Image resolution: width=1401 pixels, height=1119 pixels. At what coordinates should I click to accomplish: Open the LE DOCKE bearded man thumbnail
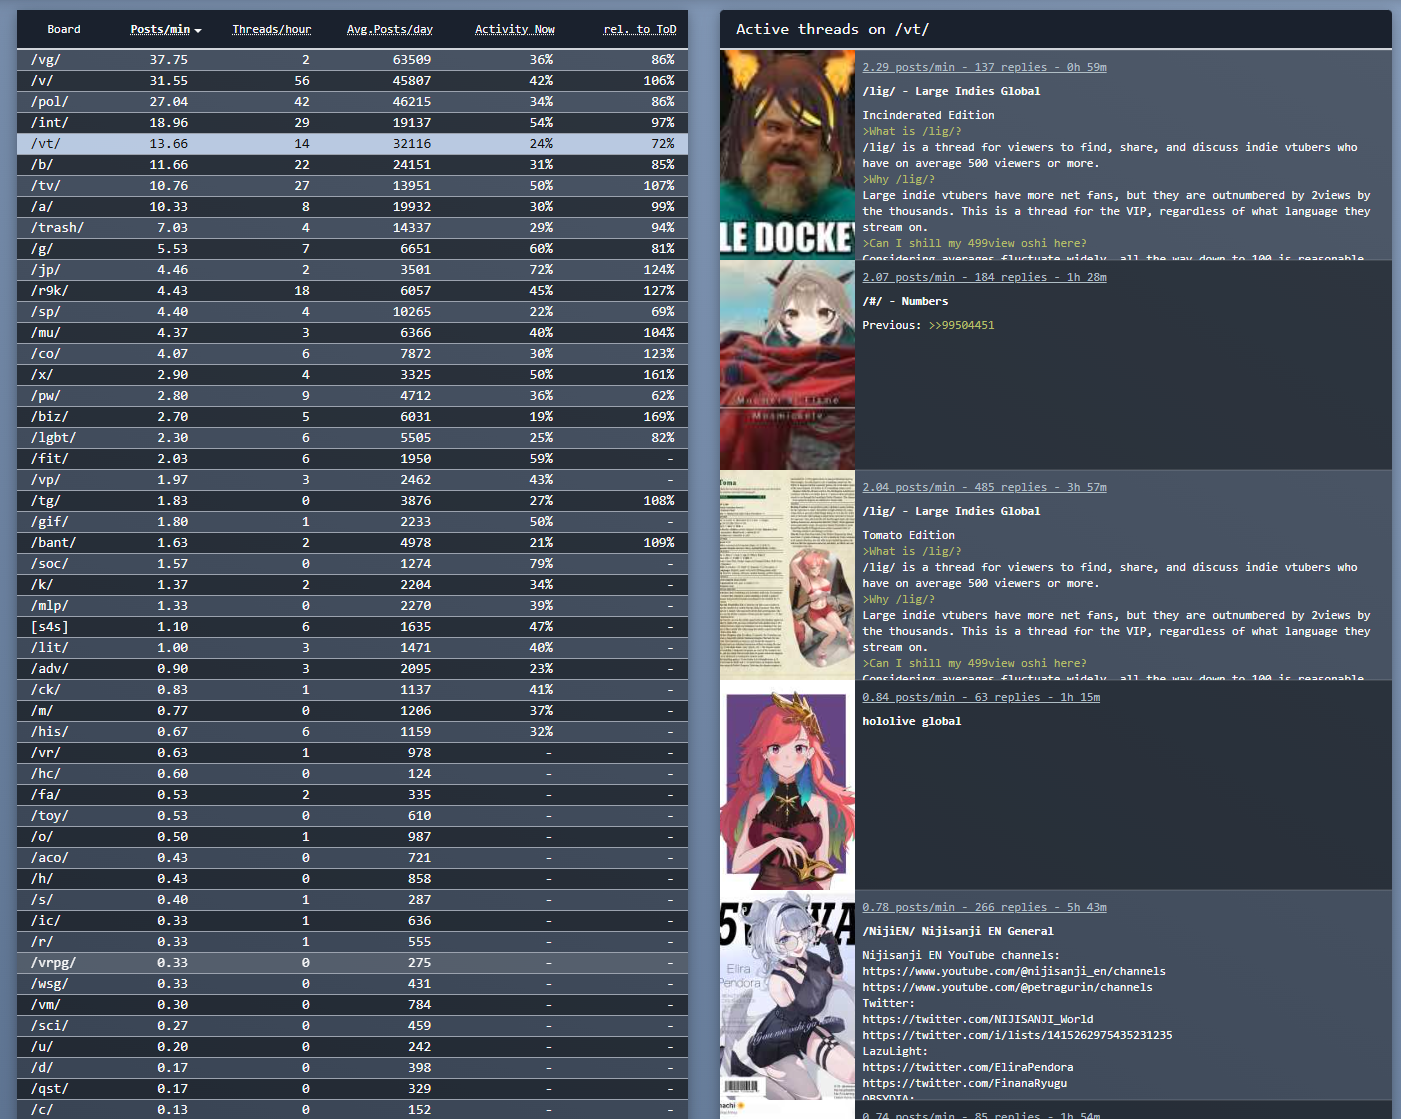coord(787,155)
